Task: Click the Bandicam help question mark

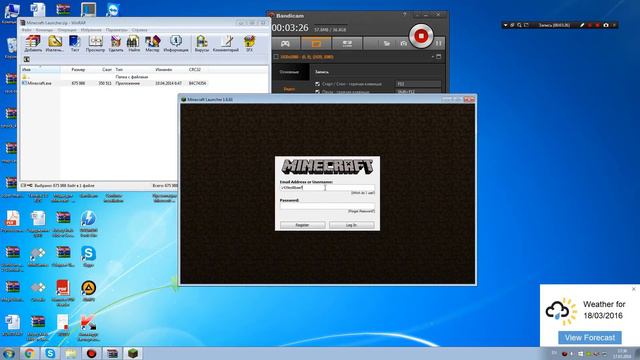Action: (405, 14)
